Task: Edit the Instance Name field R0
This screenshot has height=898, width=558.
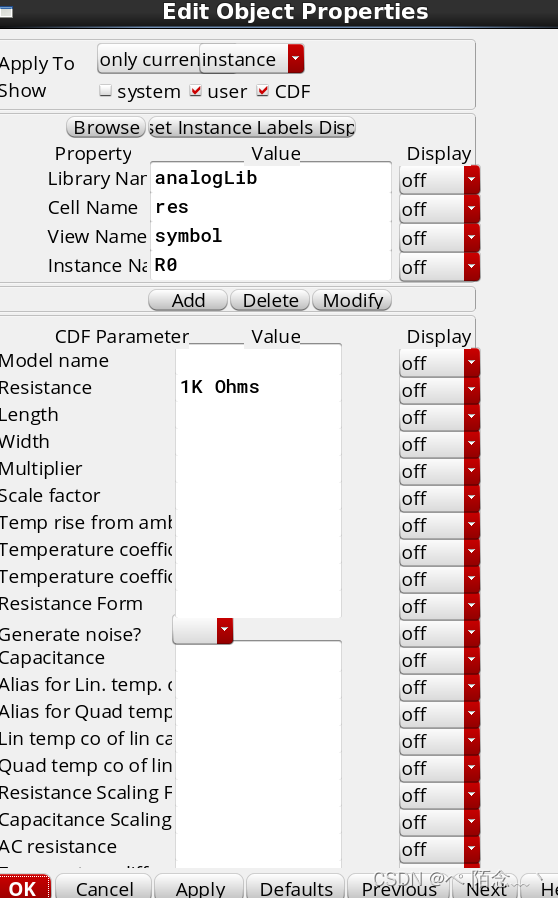Action: point(270,265)
